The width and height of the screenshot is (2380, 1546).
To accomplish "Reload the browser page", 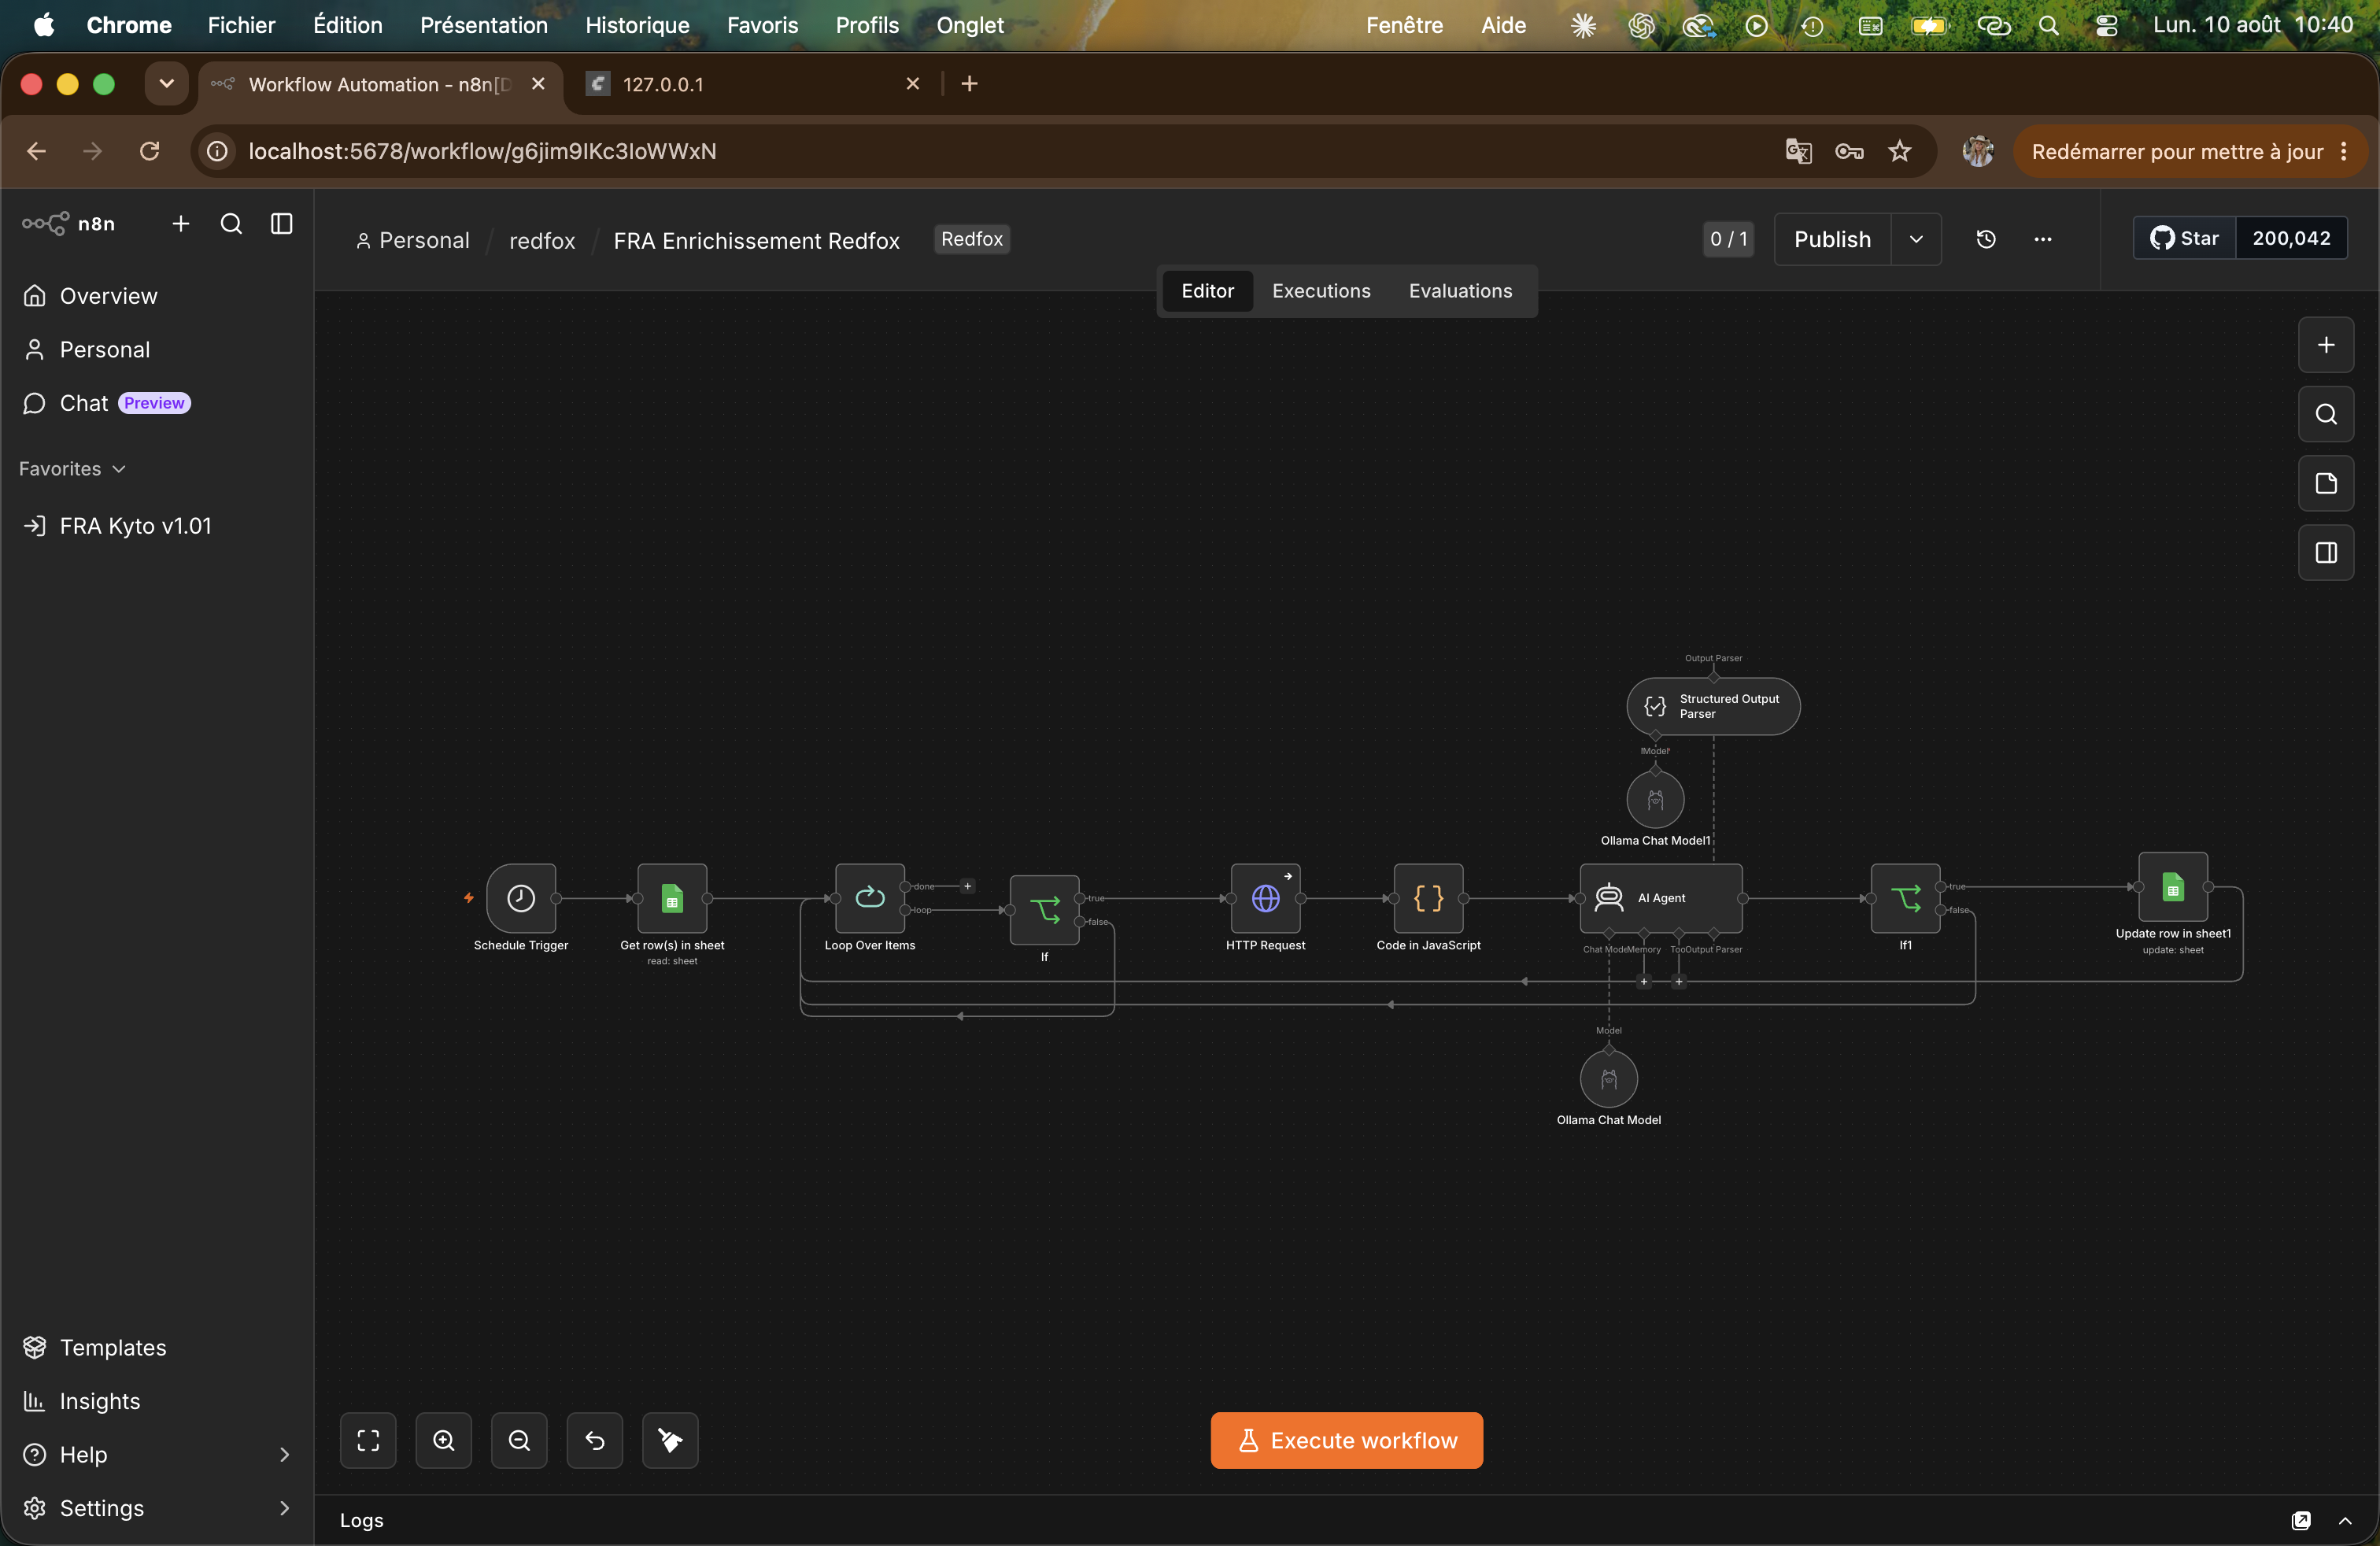I will [149, 151].
